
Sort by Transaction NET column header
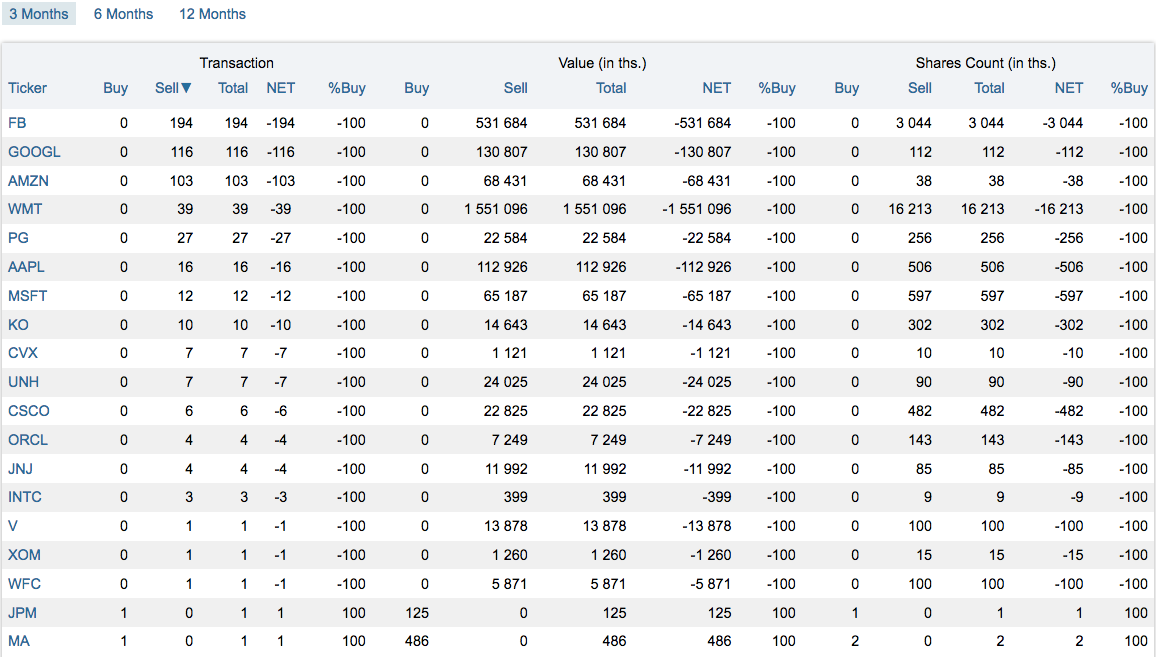[x=281, y=88]
